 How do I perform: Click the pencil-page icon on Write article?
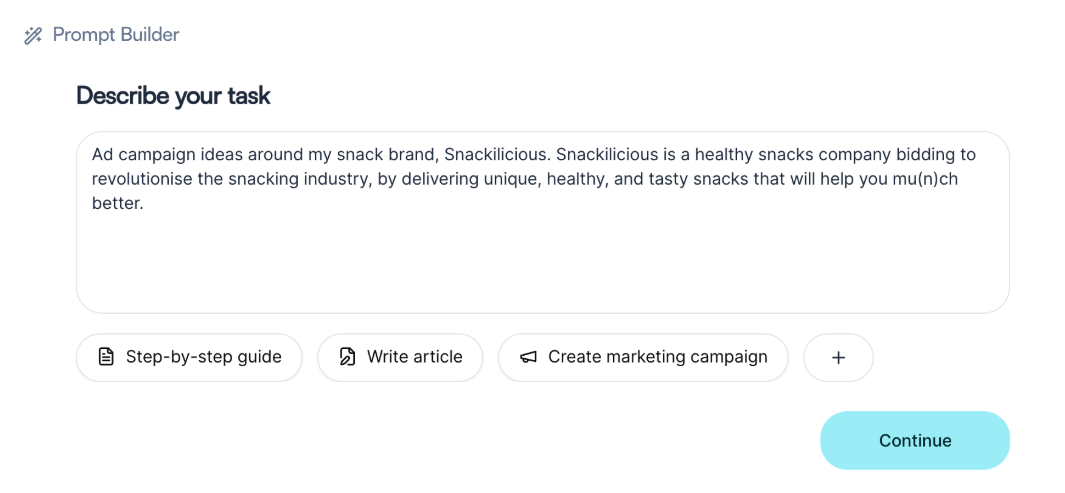point(347,357)
